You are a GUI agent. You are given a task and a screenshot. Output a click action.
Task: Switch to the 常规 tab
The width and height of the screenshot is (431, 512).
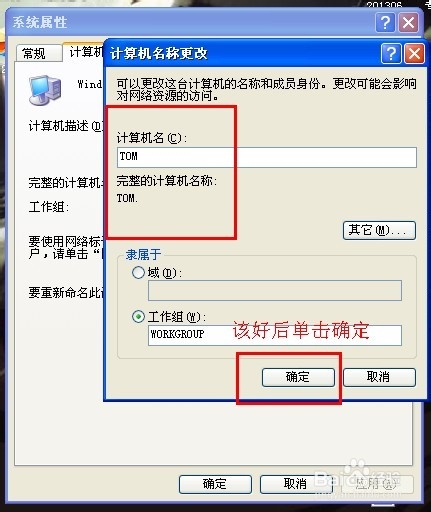coord(39,53)
